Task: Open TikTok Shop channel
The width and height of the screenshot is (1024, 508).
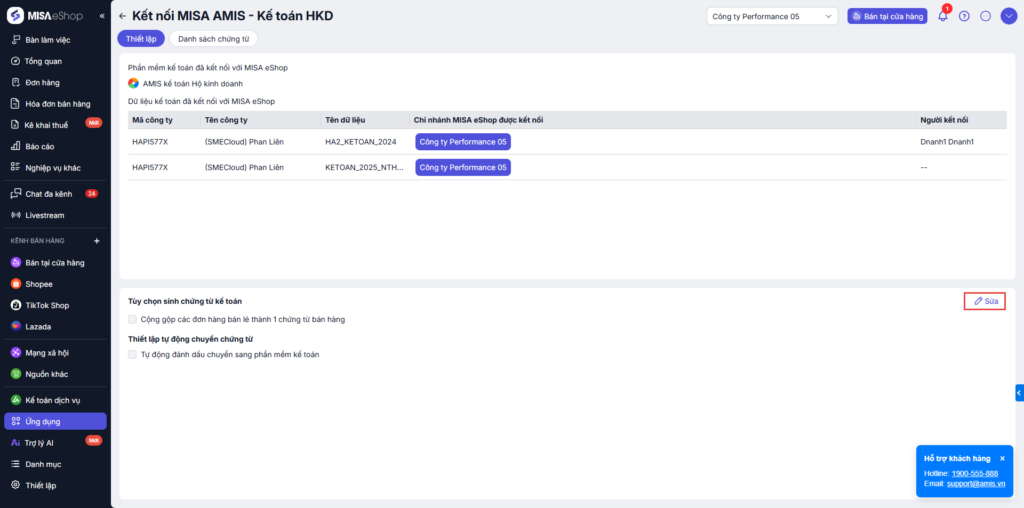Action: (47, 305)
